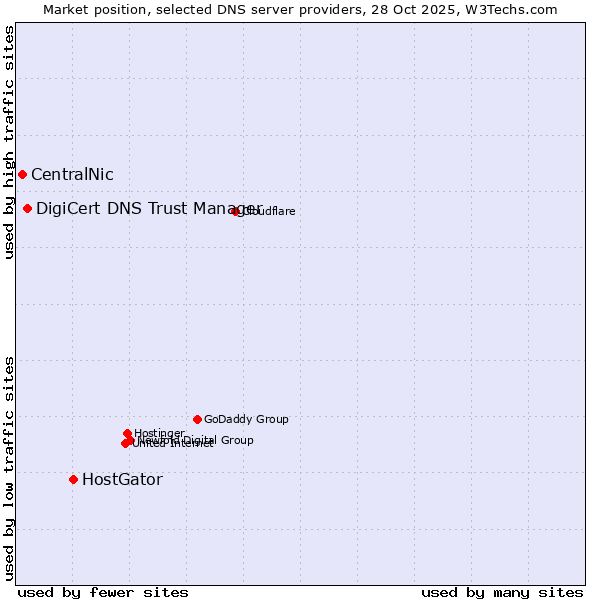
Task: Click the Cloudflare red diamond marker
Action: pos(236,211)
